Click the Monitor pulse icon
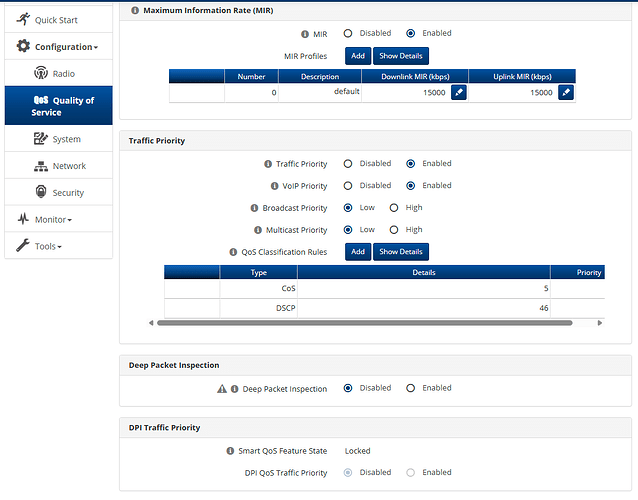638x500 pixels. click(23, 219)
